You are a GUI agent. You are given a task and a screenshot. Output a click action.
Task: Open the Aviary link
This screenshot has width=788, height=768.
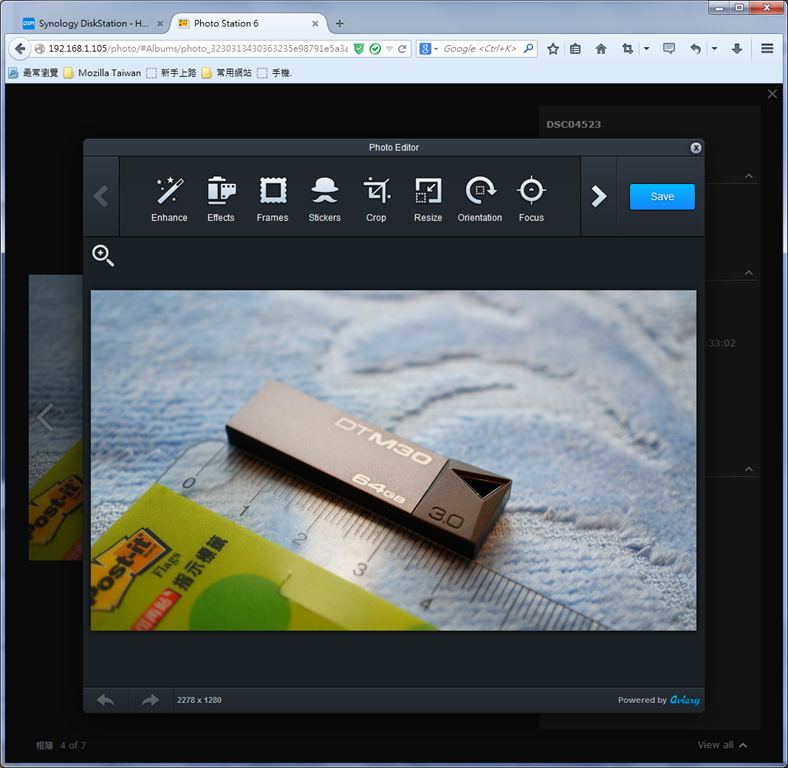684,700
